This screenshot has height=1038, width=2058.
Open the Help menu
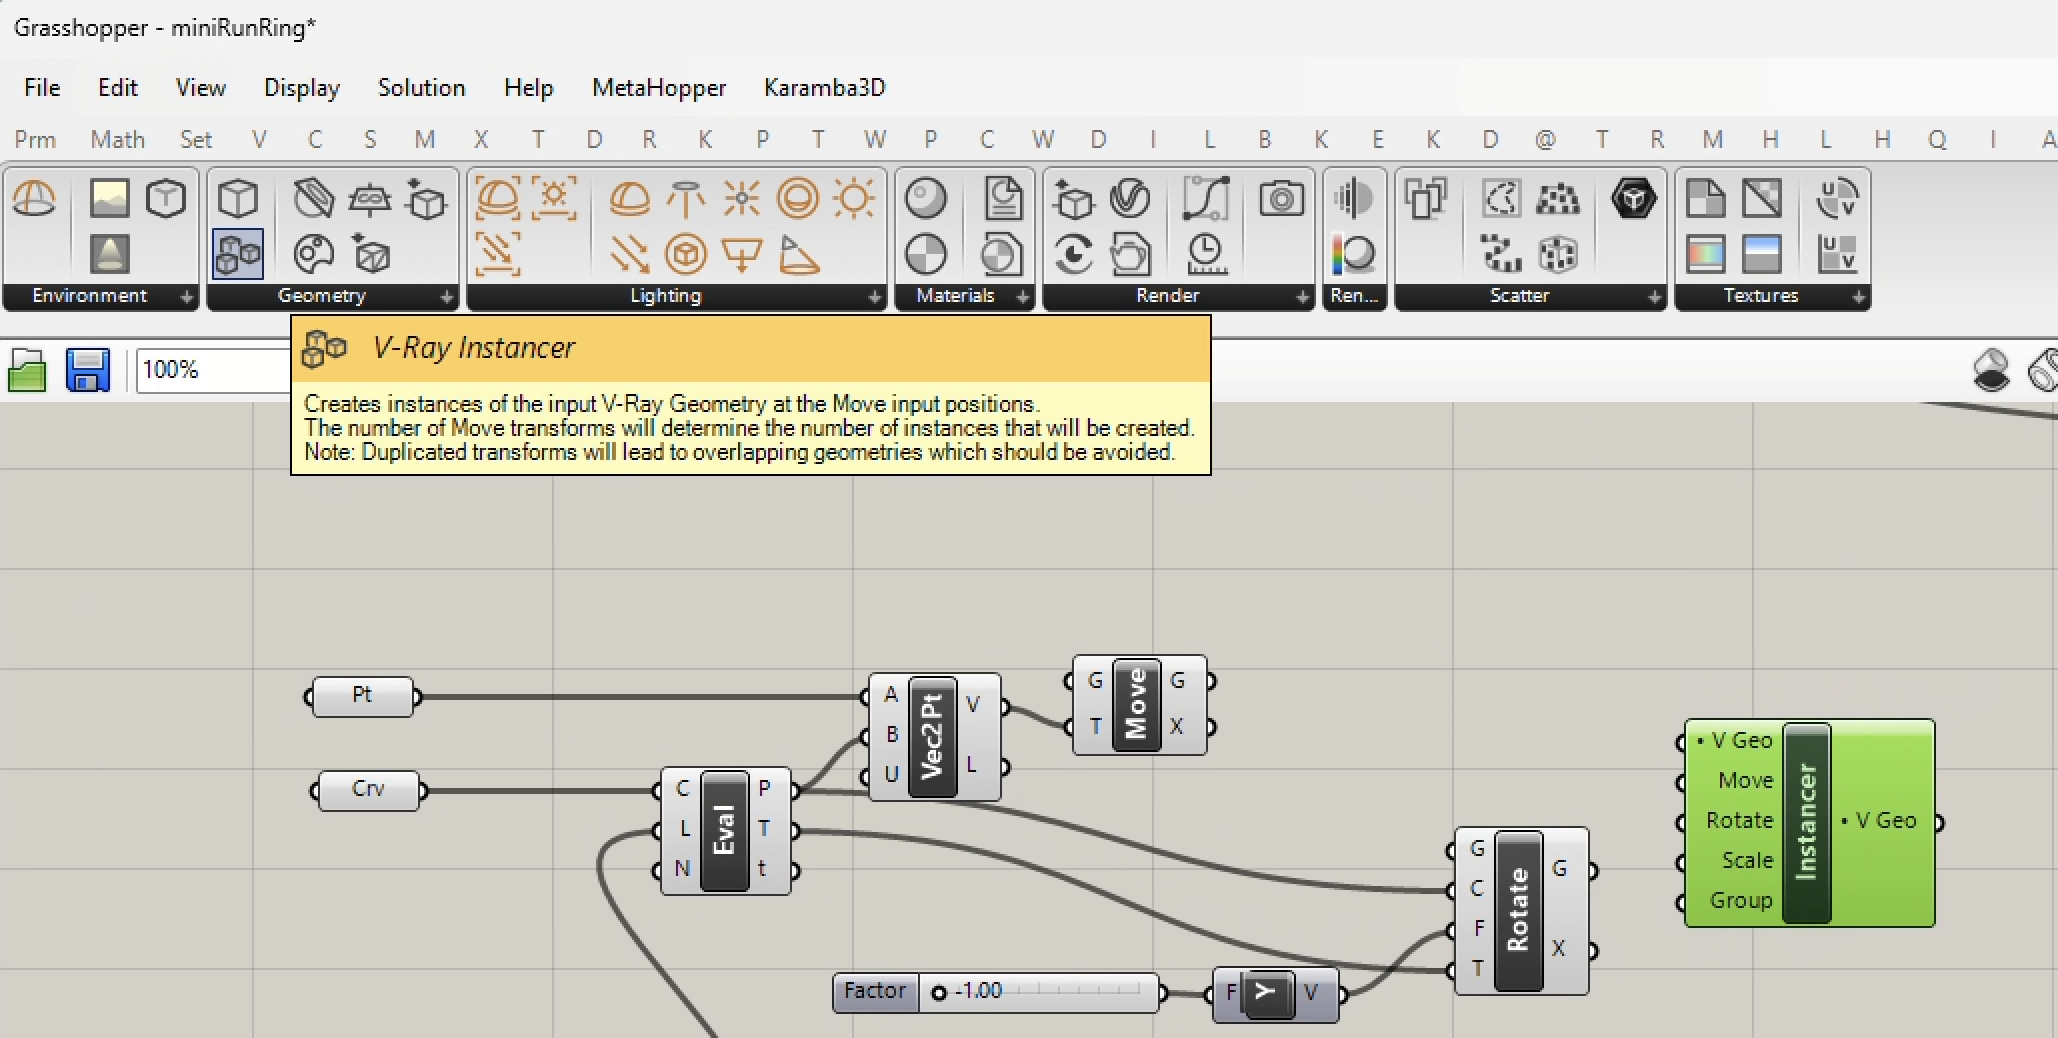[529, 88]
